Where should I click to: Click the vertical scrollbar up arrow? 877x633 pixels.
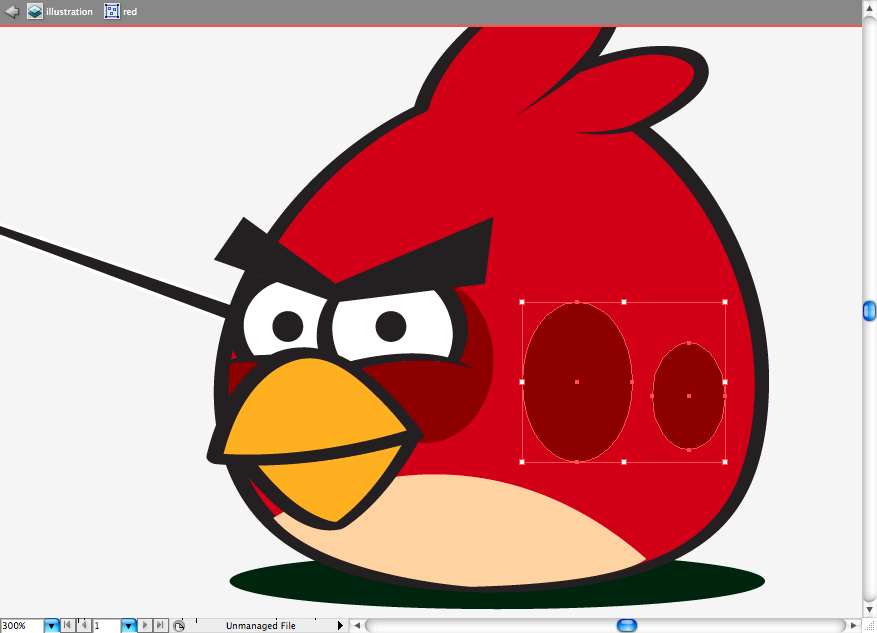pos(869,9)
